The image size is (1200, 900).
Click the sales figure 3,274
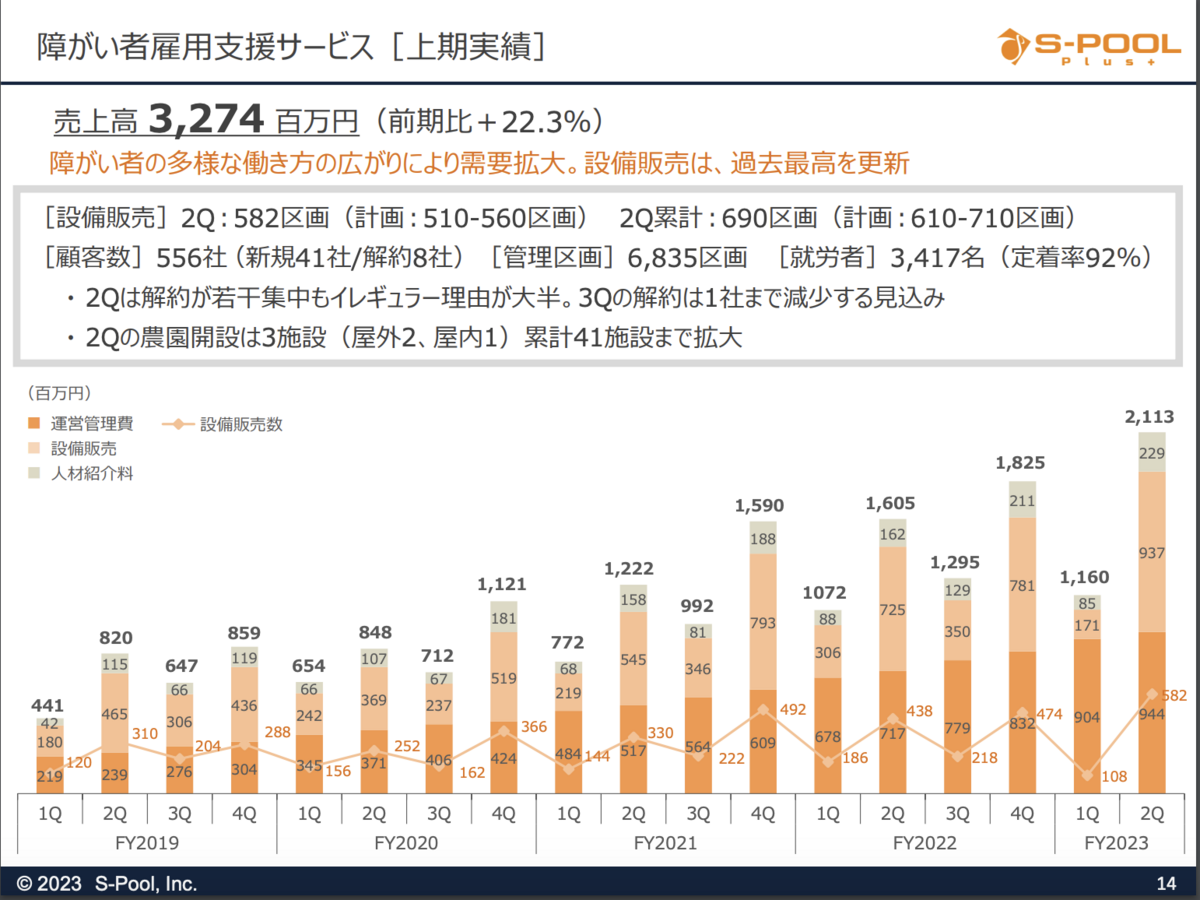(206, 120)
